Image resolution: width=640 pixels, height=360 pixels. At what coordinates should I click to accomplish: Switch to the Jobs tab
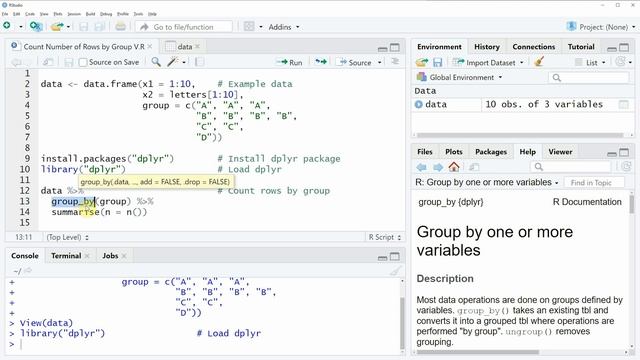click(x=110, y=256)
